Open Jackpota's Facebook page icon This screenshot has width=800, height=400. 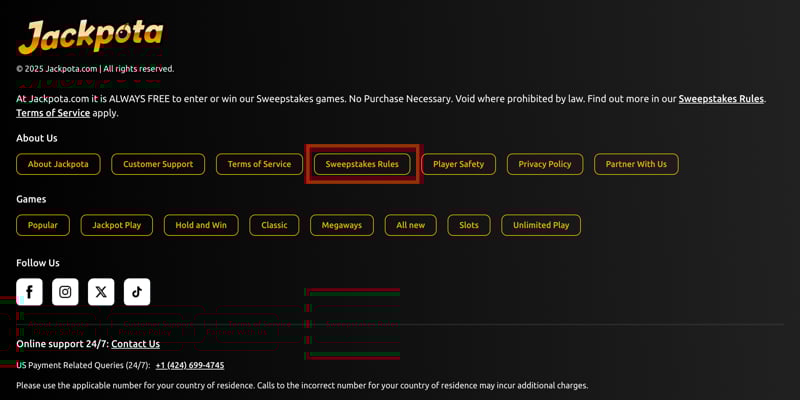pos(30,292)
